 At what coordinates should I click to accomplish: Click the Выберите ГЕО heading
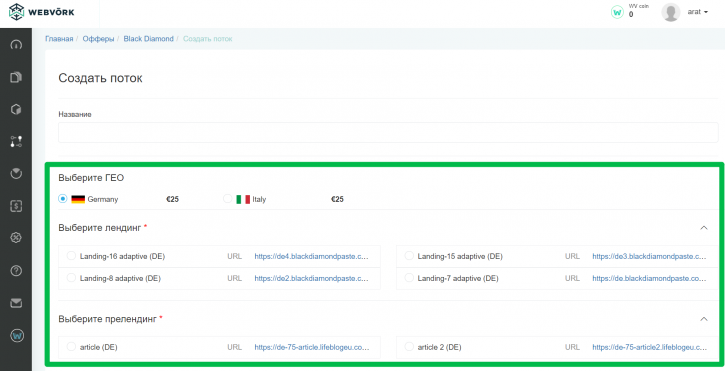tap(91, 178)
